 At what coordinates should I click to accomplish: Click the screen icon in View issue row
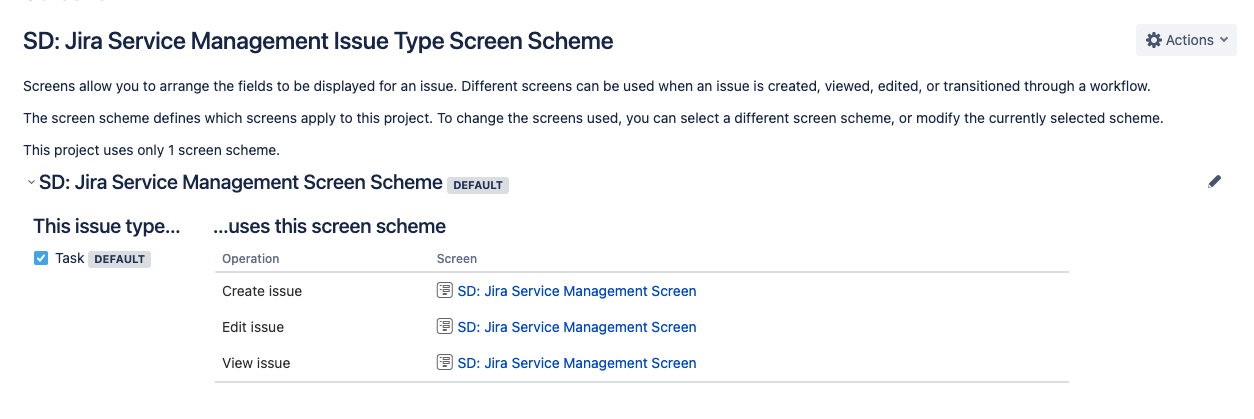[445, 363]
